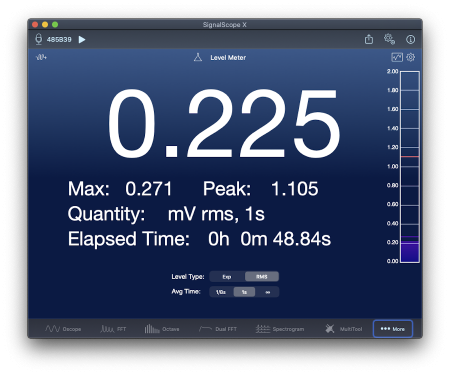Screen dimensions: 450x375
Task: Click the add signal waveform icon
Action: tap(41, 57)
